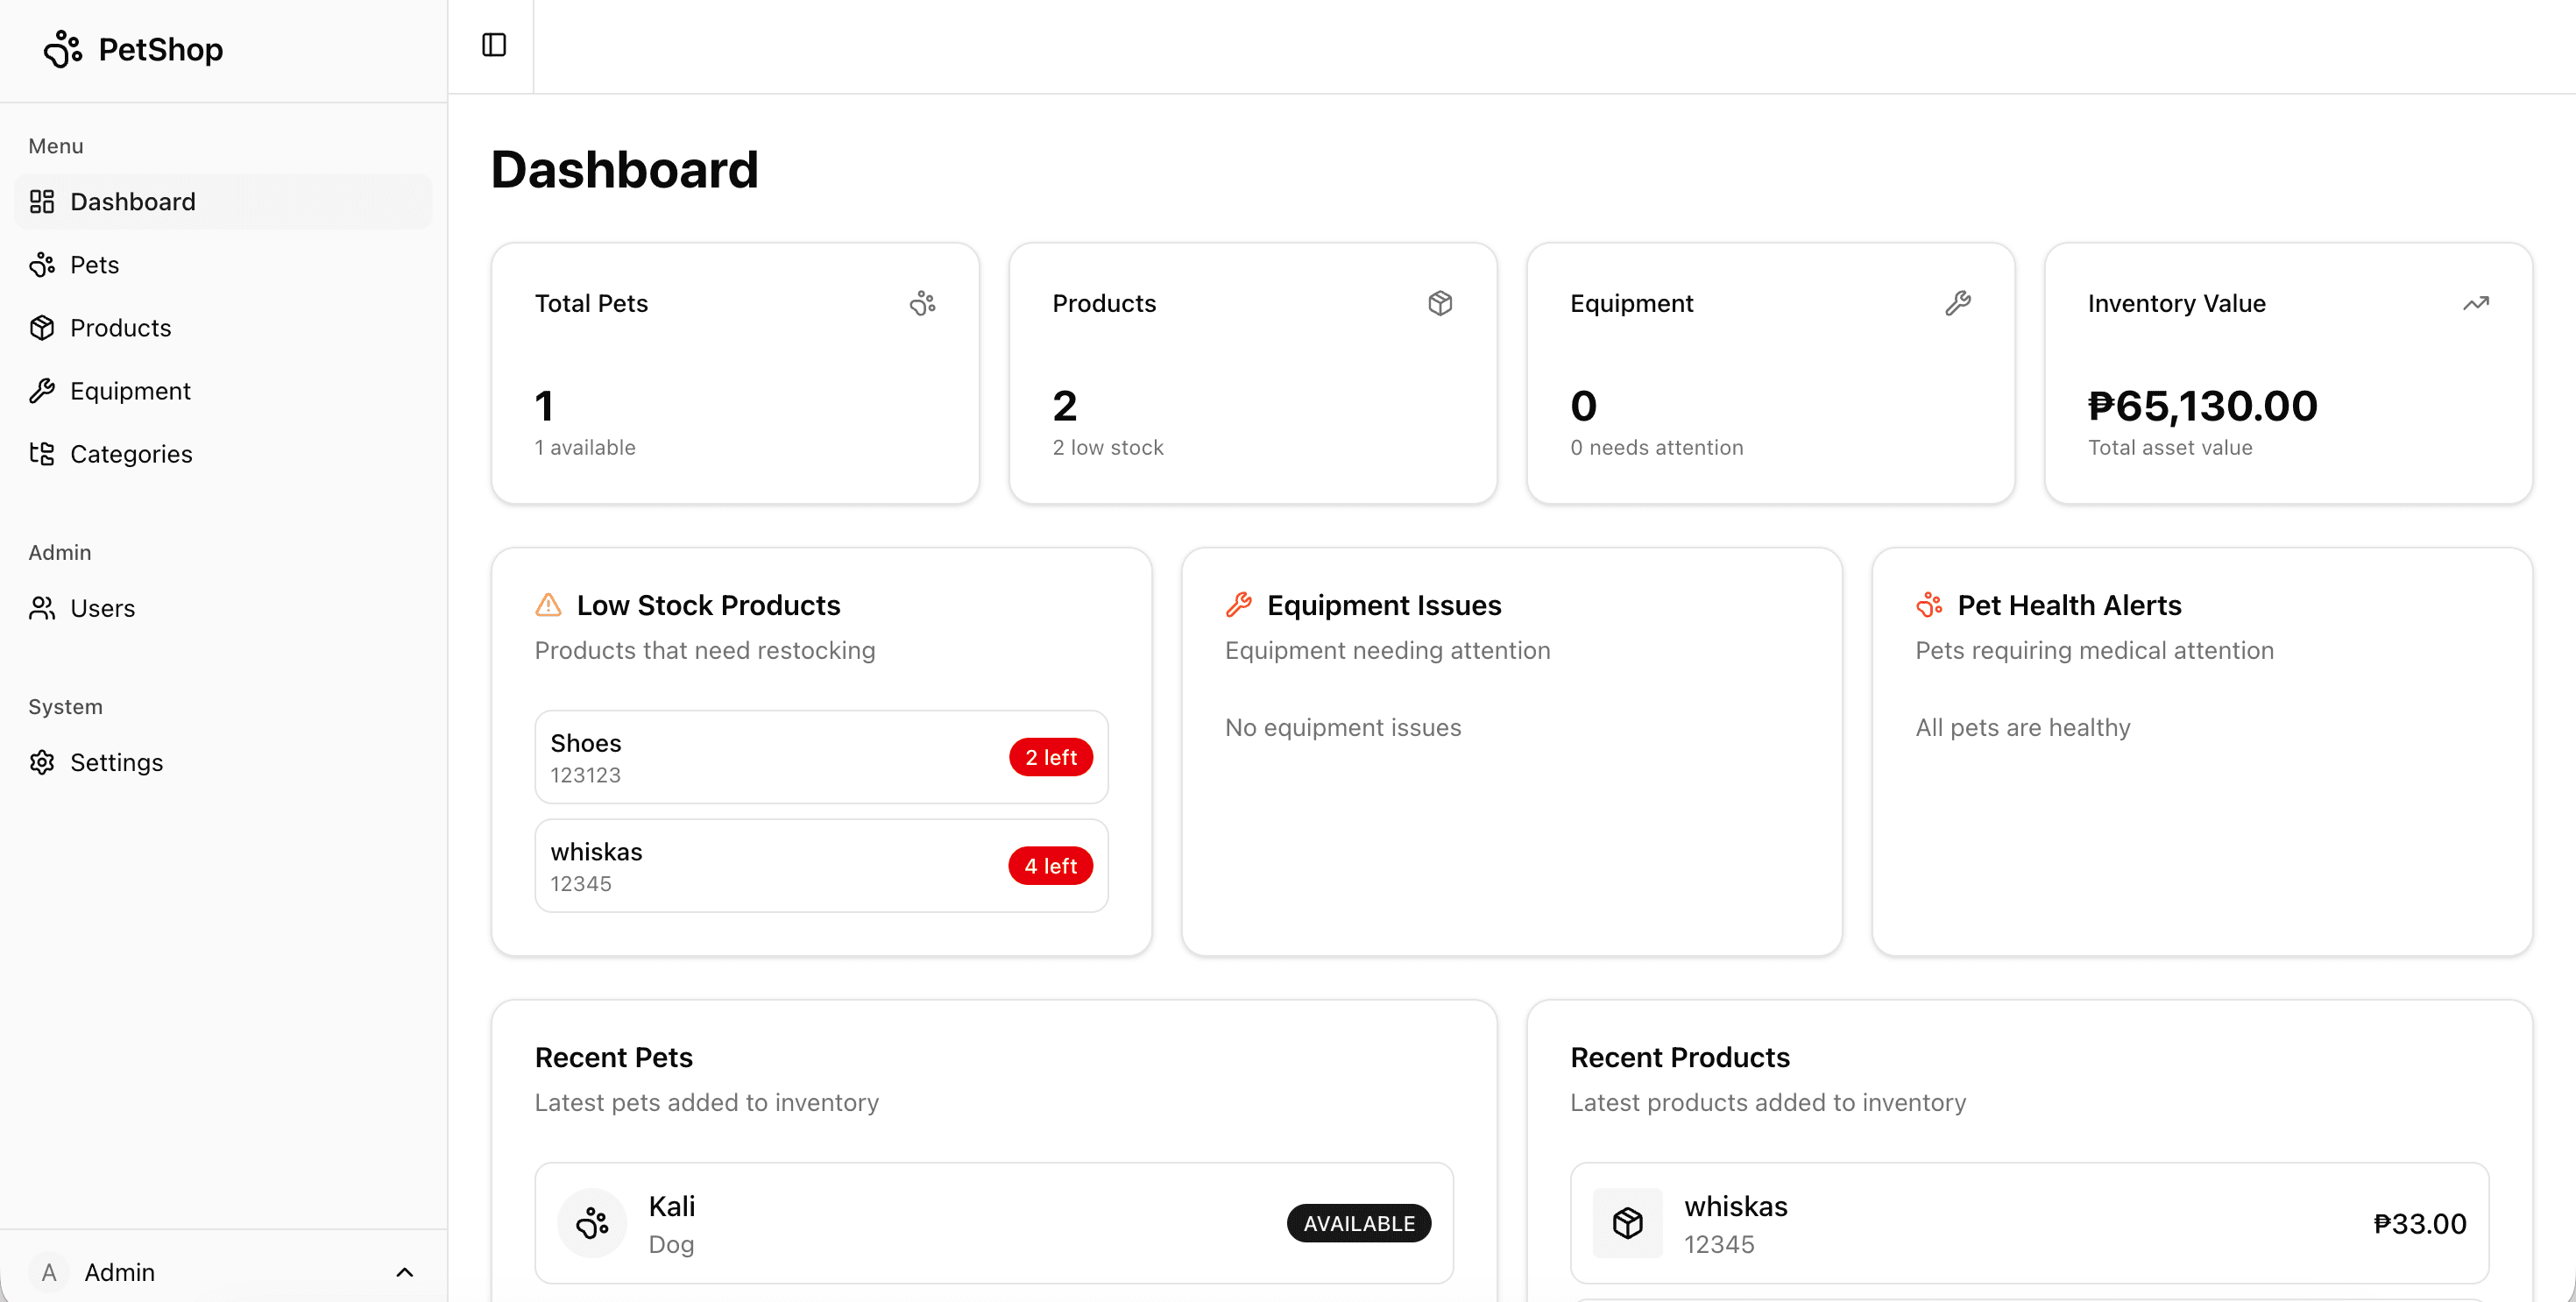Click the orange paw icon by Pet Health Alerts
Viewport: 2576px width, 1302px height.
[1929, 605]
